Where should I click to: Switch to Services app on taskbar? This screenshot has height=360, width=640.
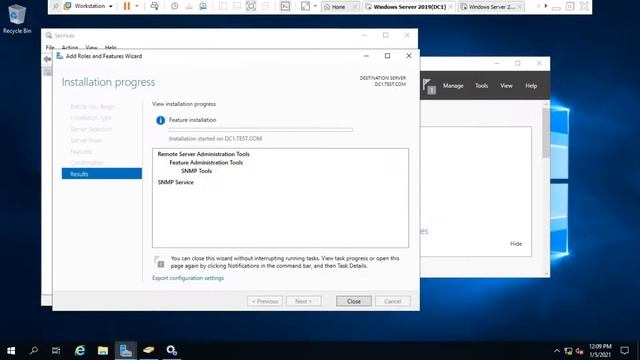click(171, 351)
